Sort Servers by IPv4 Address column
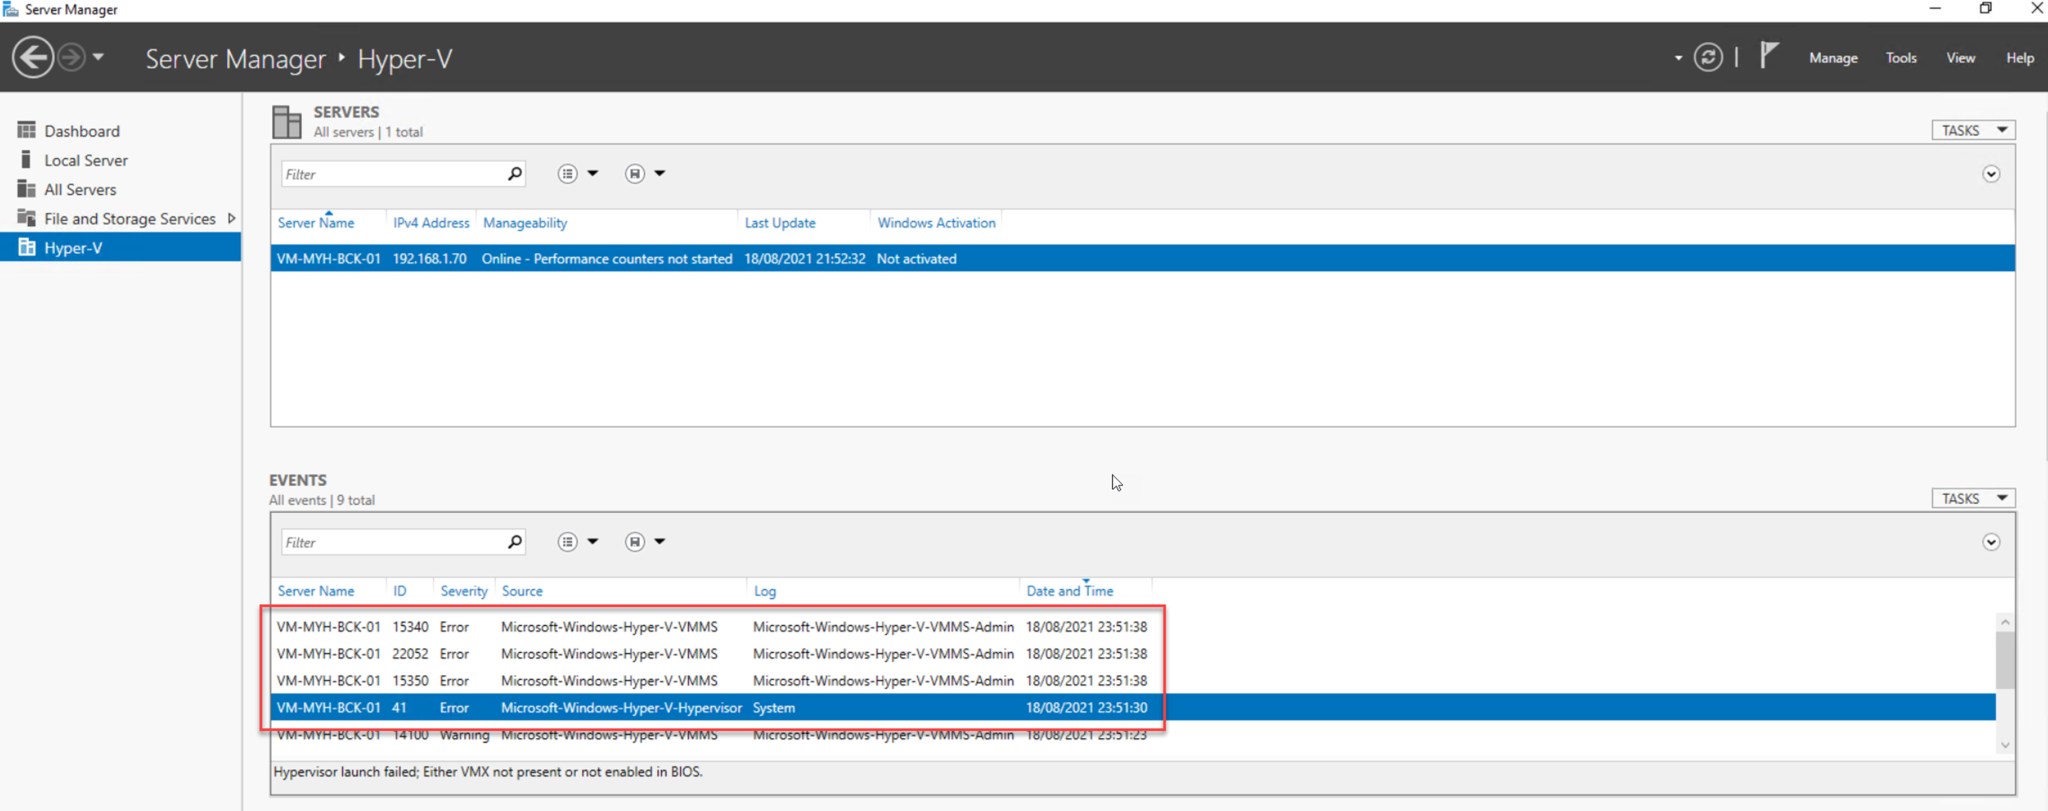 pyautogui.click(x=431, y=223)
